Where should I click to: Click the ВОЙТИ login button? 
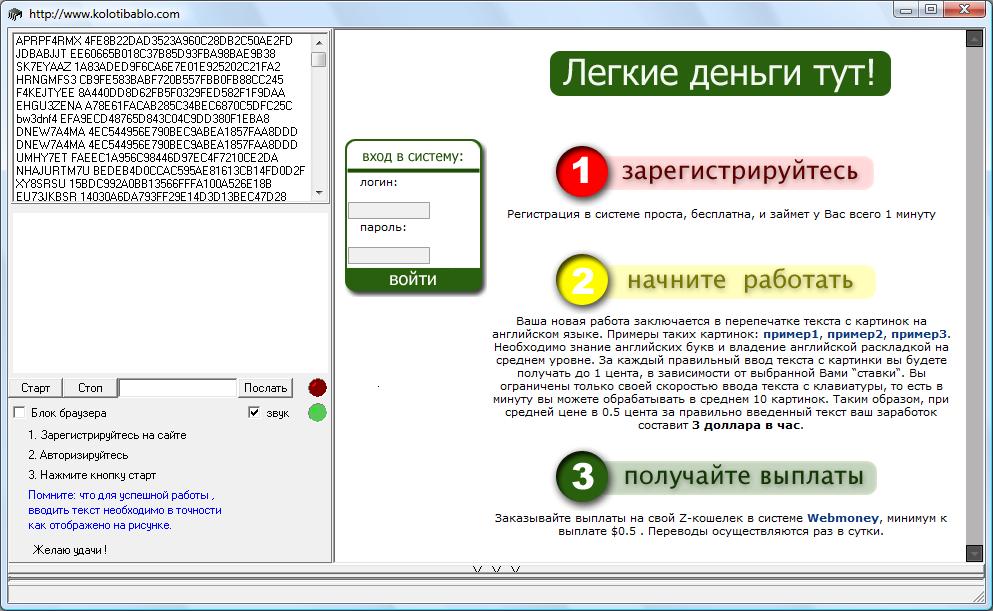coord(413,280)
